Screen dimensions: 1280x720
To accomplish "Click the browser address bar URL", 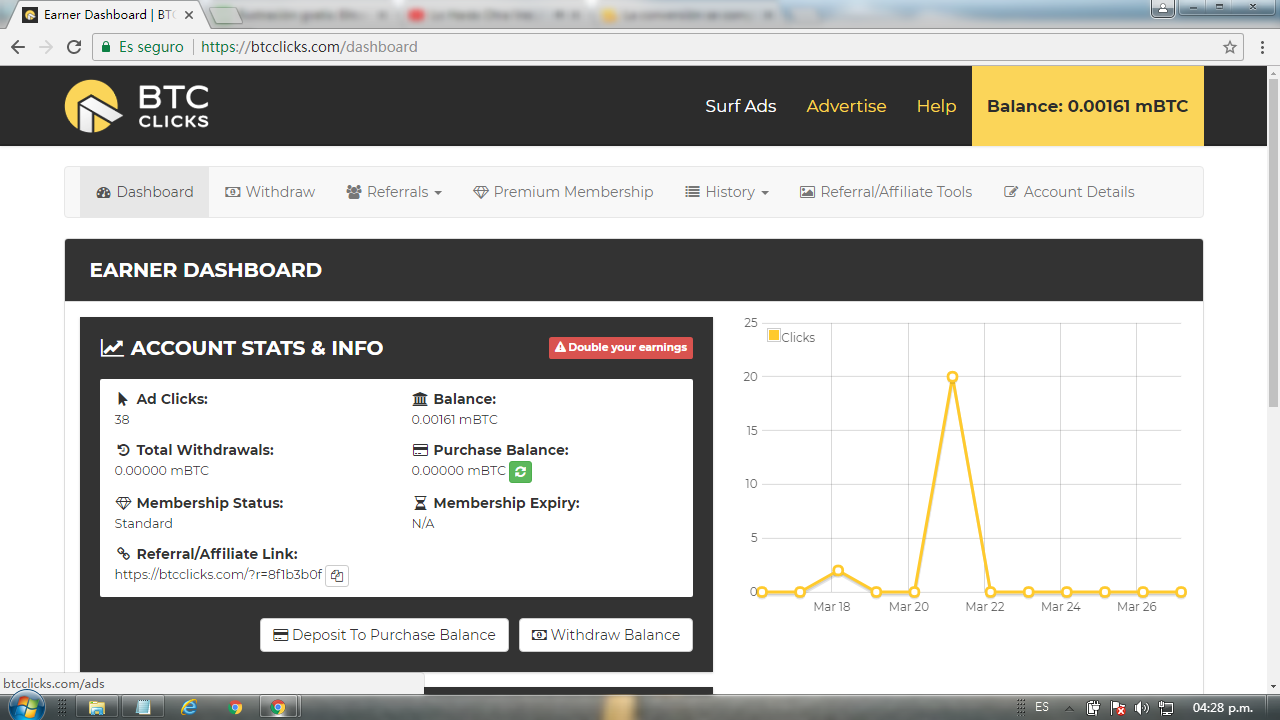I will pyautogui.click(x=309, y=47).
